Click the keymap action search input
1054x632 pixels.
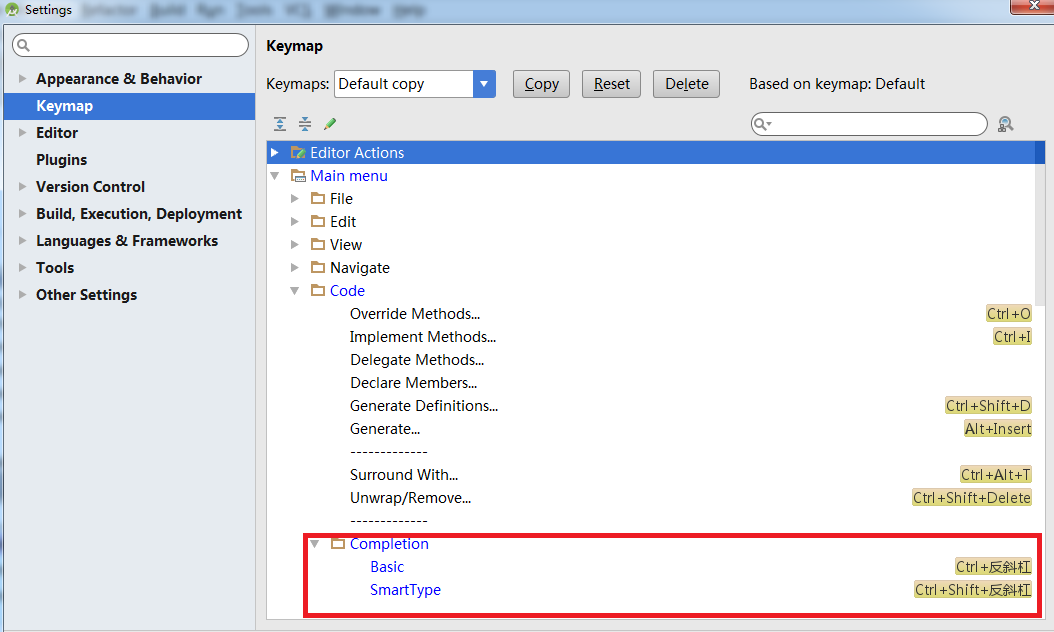(869, 124)
